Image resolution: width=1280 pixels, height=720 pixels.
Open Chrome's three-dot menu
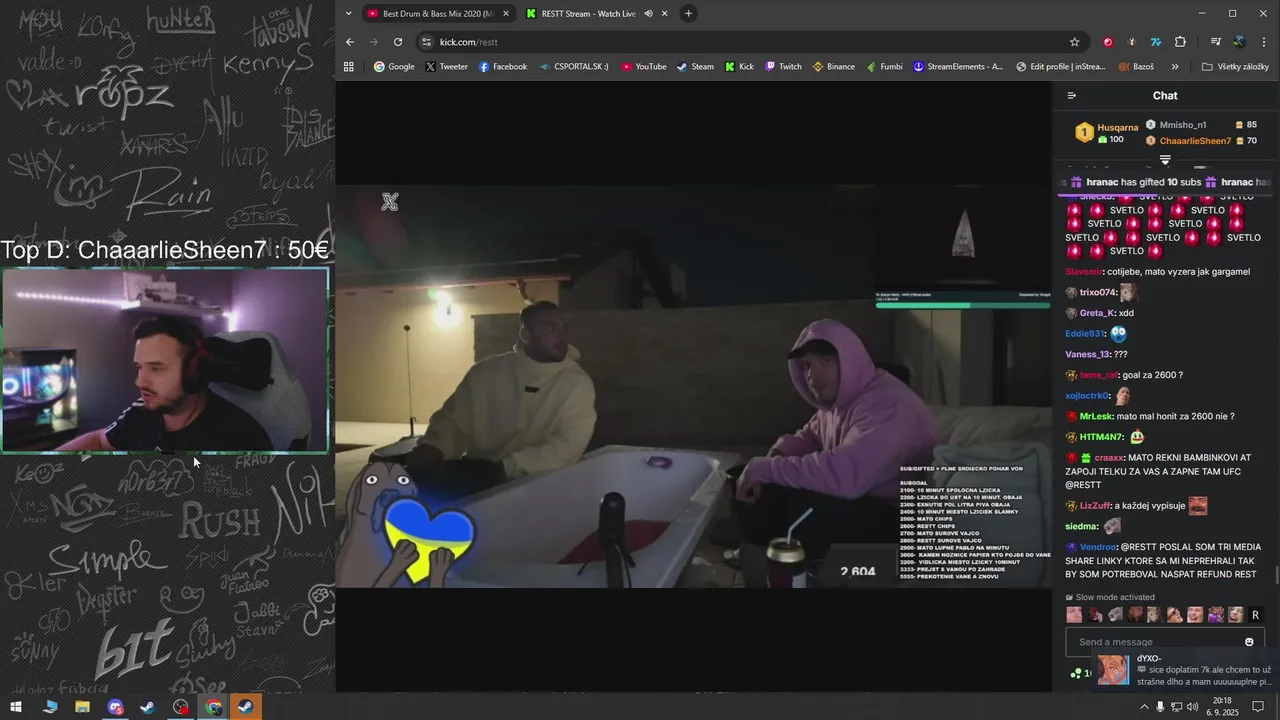tap(1265, 42)
